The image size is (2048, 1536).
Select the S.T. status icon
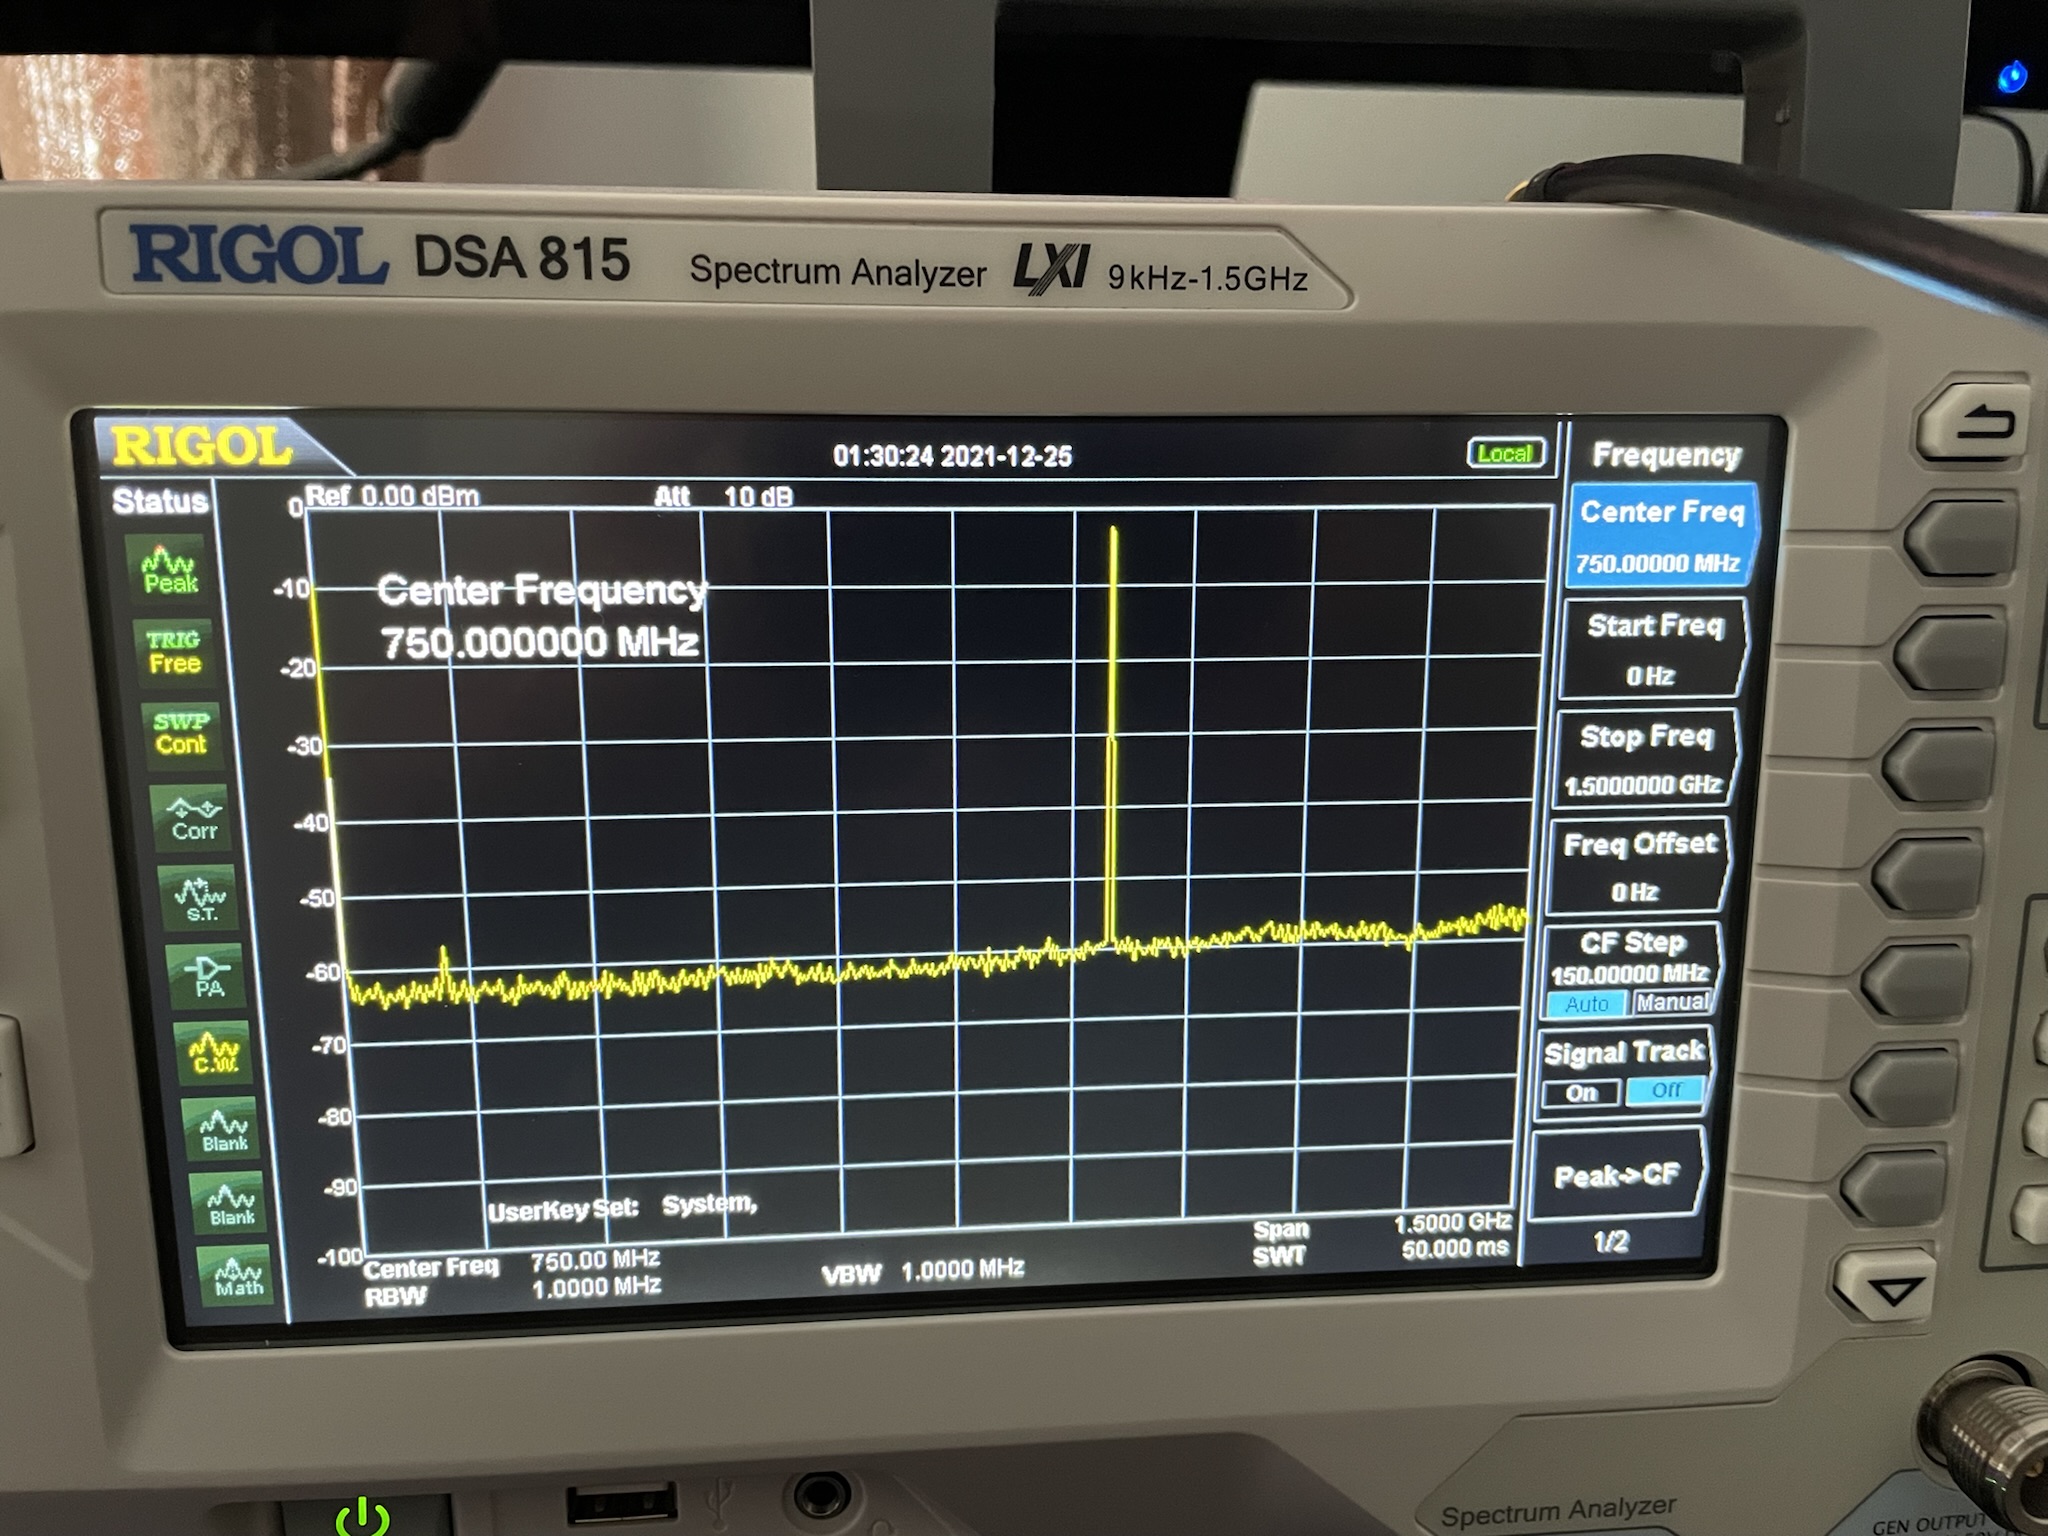[200, 899]
